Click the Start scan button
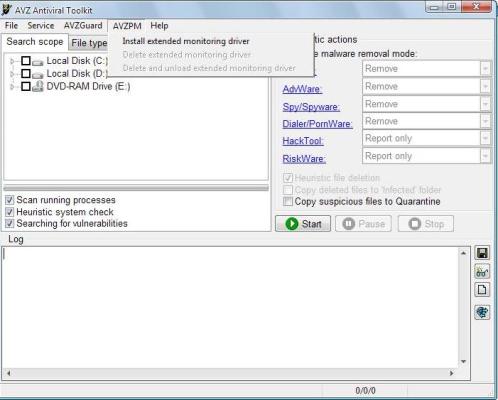The width and height of the screenshot is (498, 400). [303, 224]
